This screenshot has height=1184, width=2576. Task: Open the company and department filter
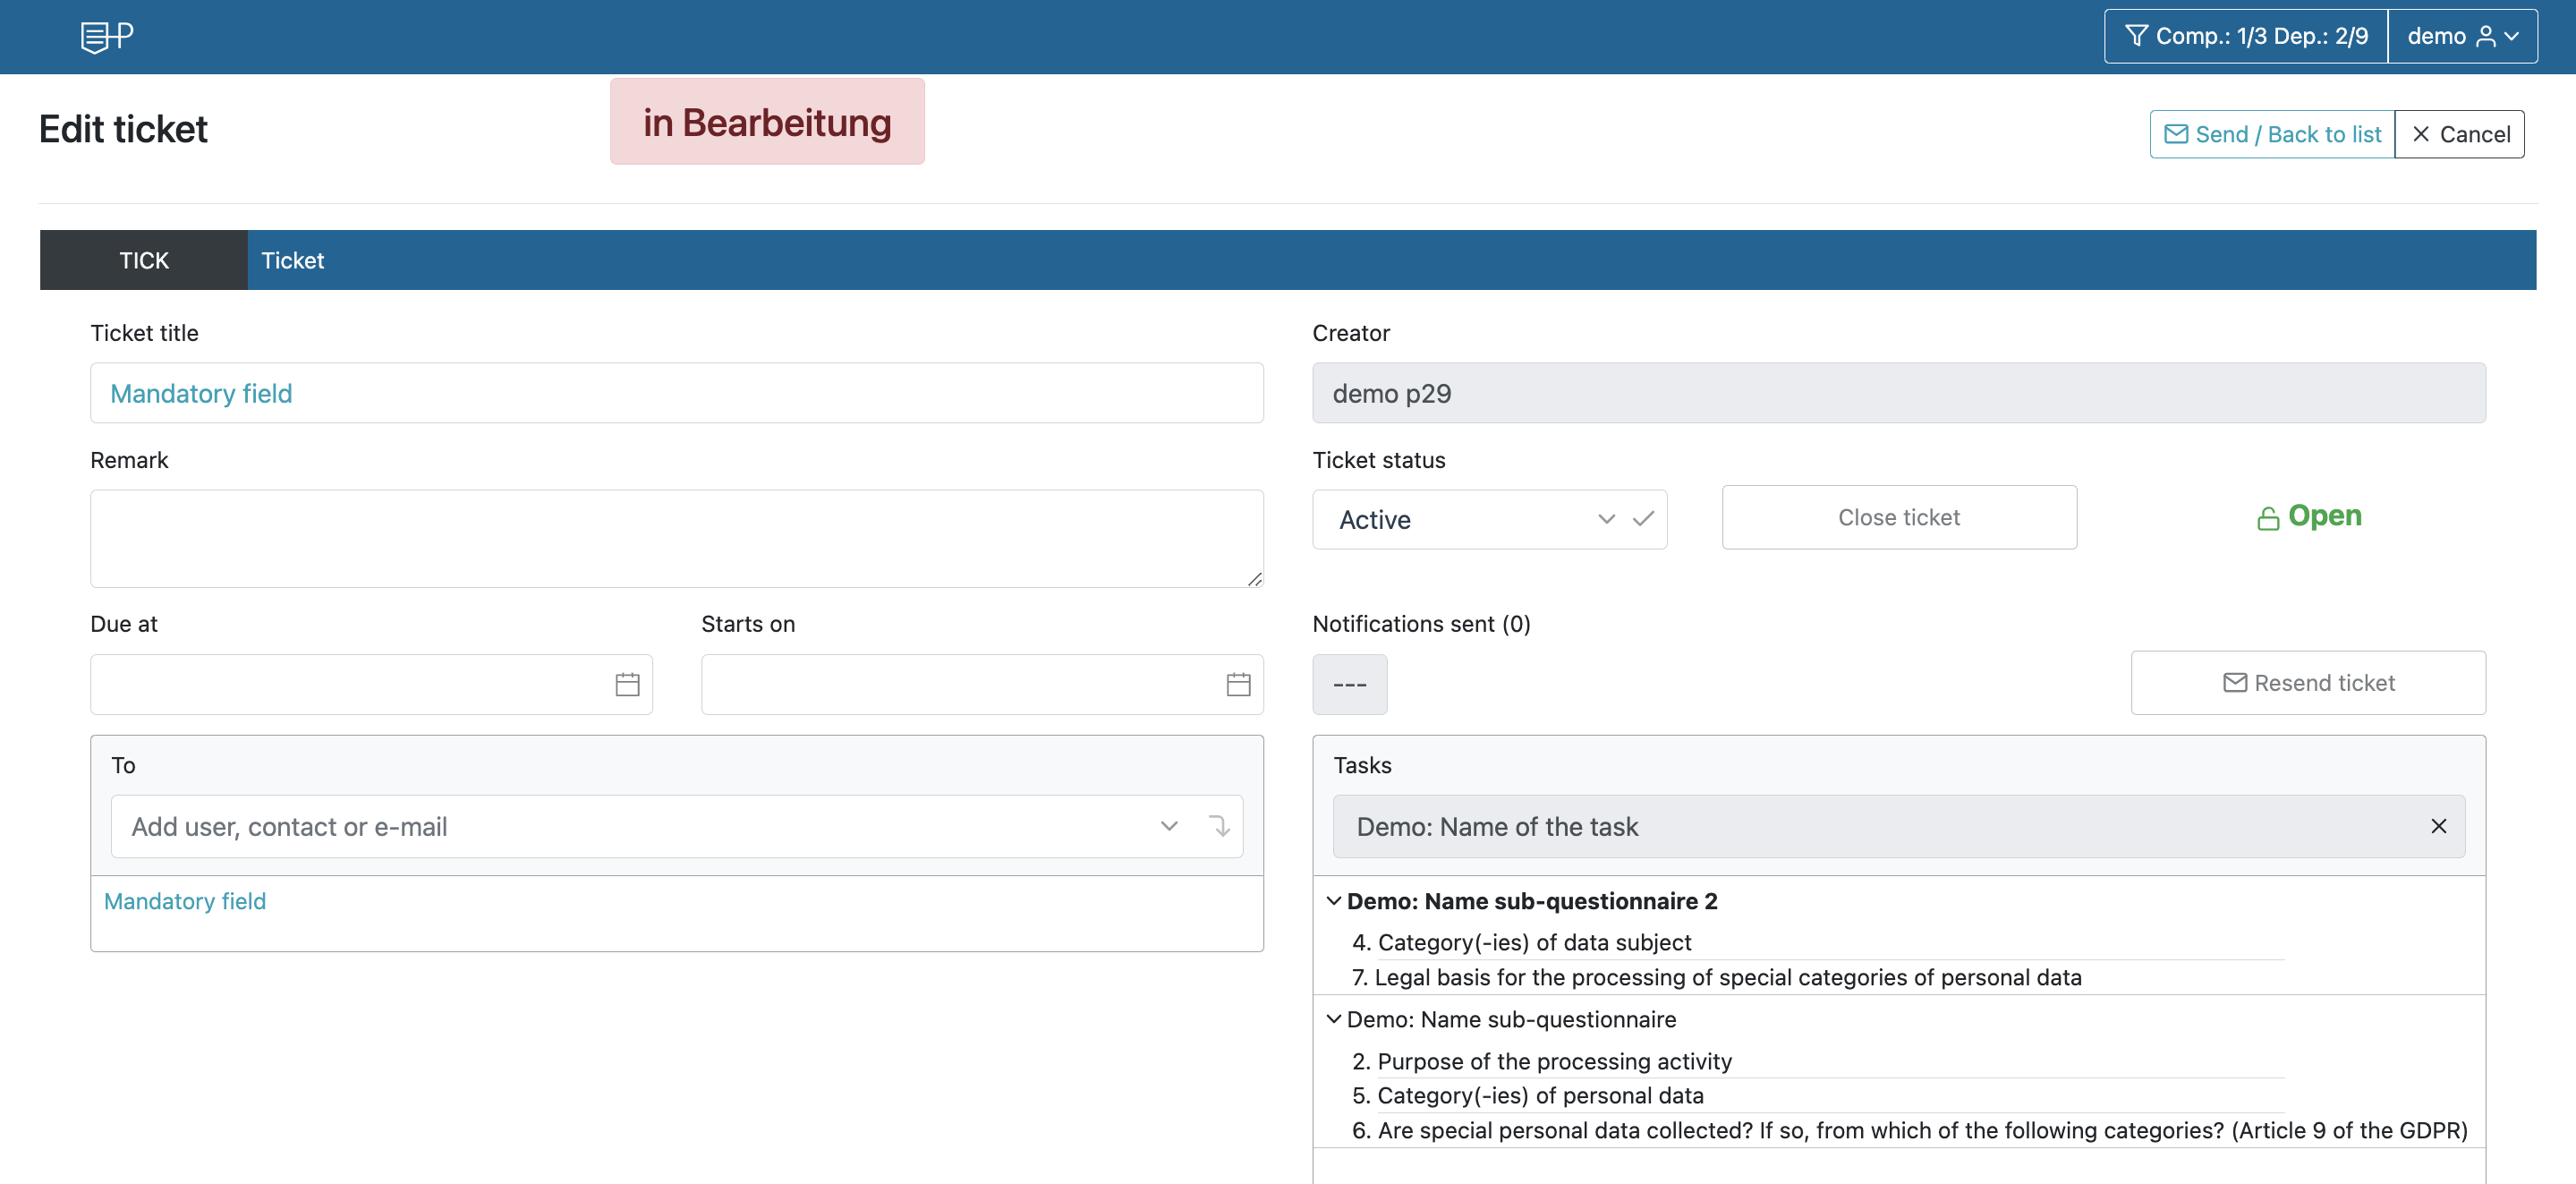(2246, 37)
